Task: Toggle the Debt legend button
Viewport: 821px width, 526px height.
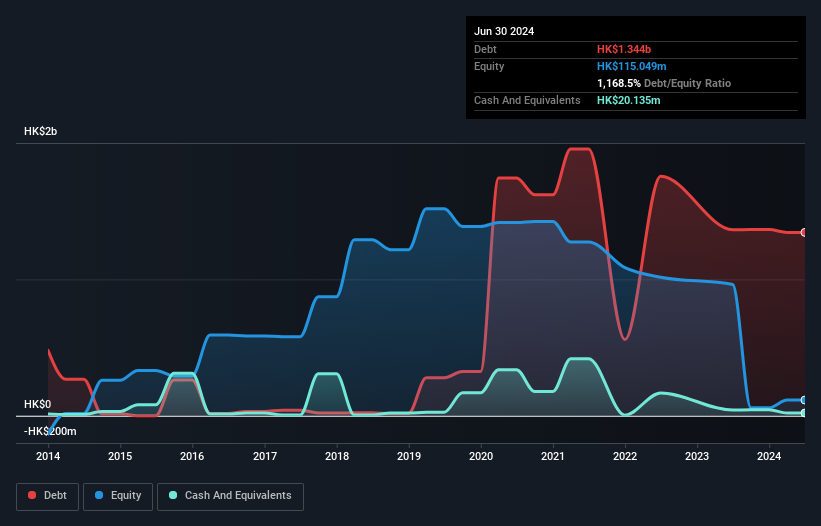Action: (x=47, y=496)
